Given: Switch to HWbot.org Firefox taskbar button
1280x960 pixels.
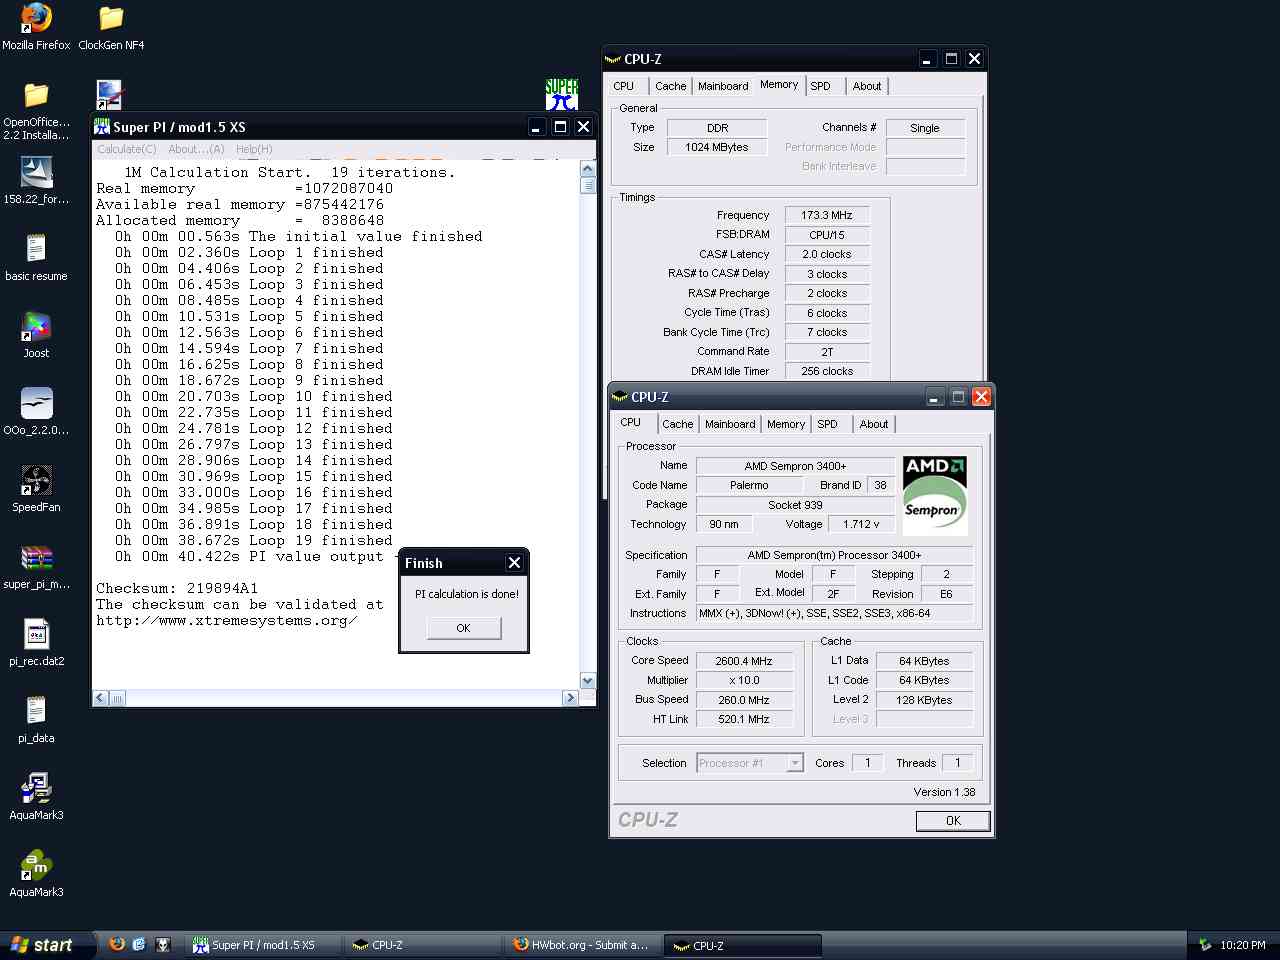Looking at the screenshot, I should [582, 945].
